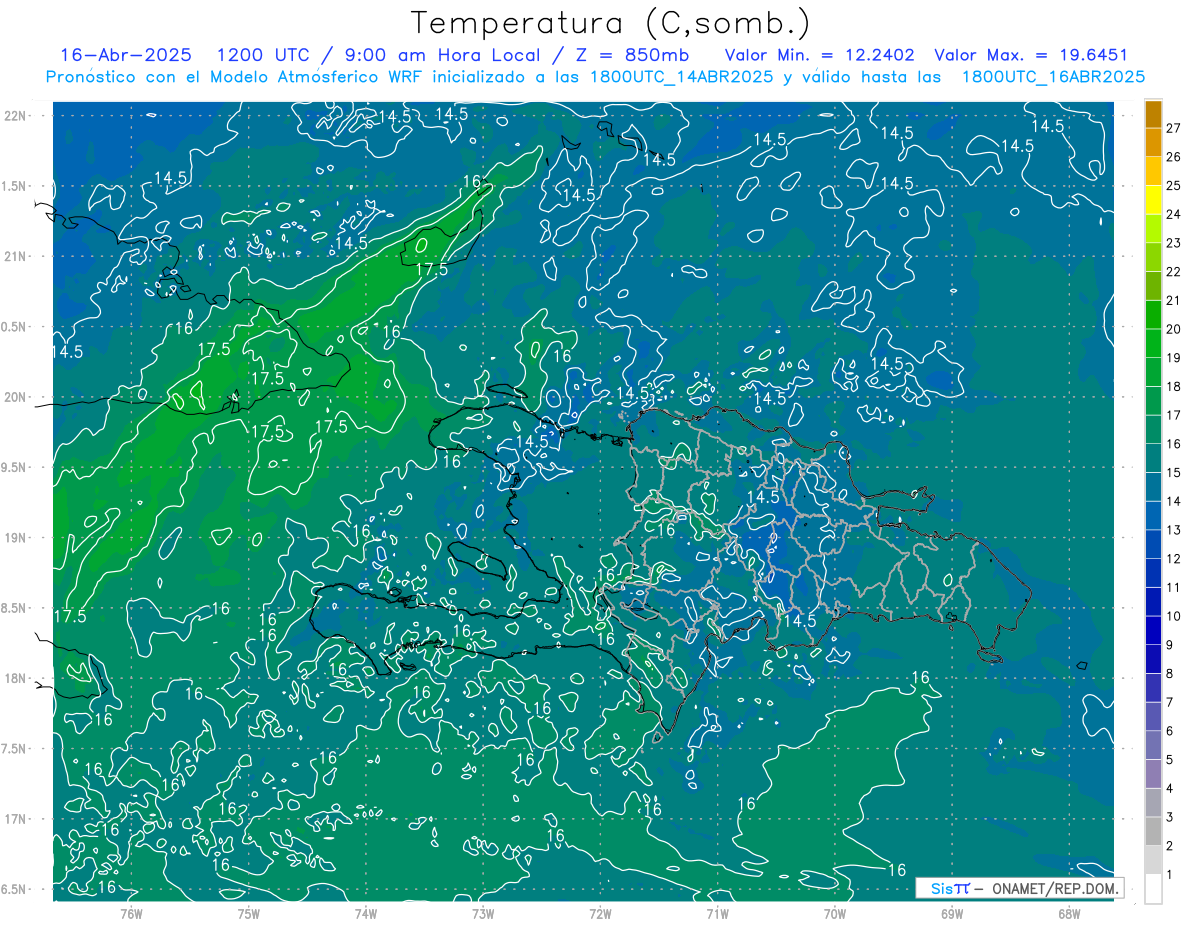
Task: Click the '20N' latitude axis label
Action: (x=16, y=397)
